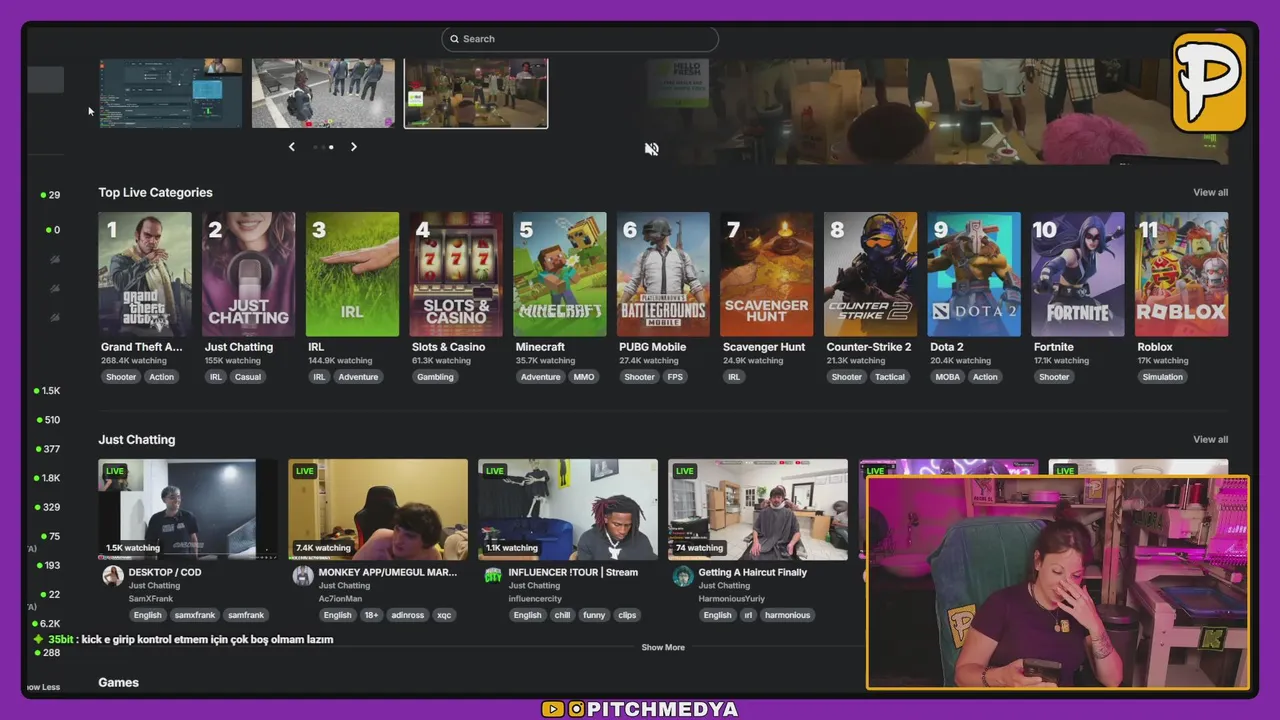Viewport: 1280px width, 720px height.
Task: Open DESKTOP / COD stream thumbnail
Action: pyautogui.click(x=188, y=510)
